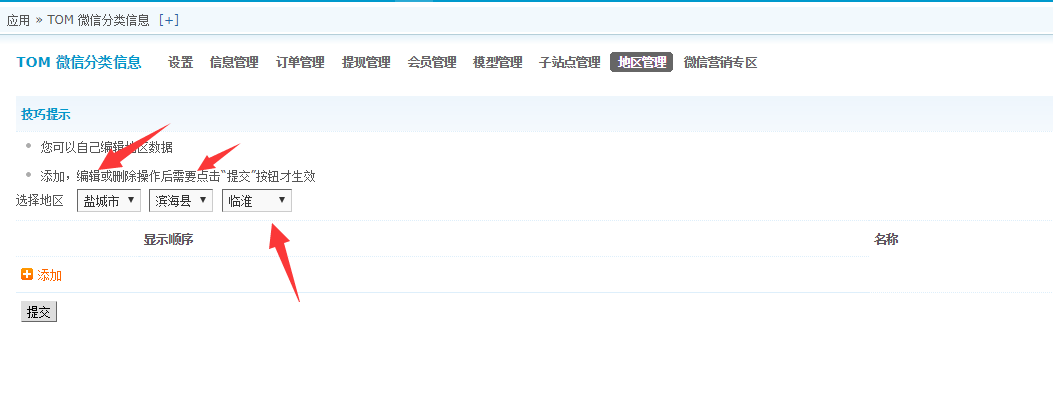The image size is (1053, 402).
Task: Switch to the 模型管理 tab
Action: pyautogui.click(x=498, y=62)
